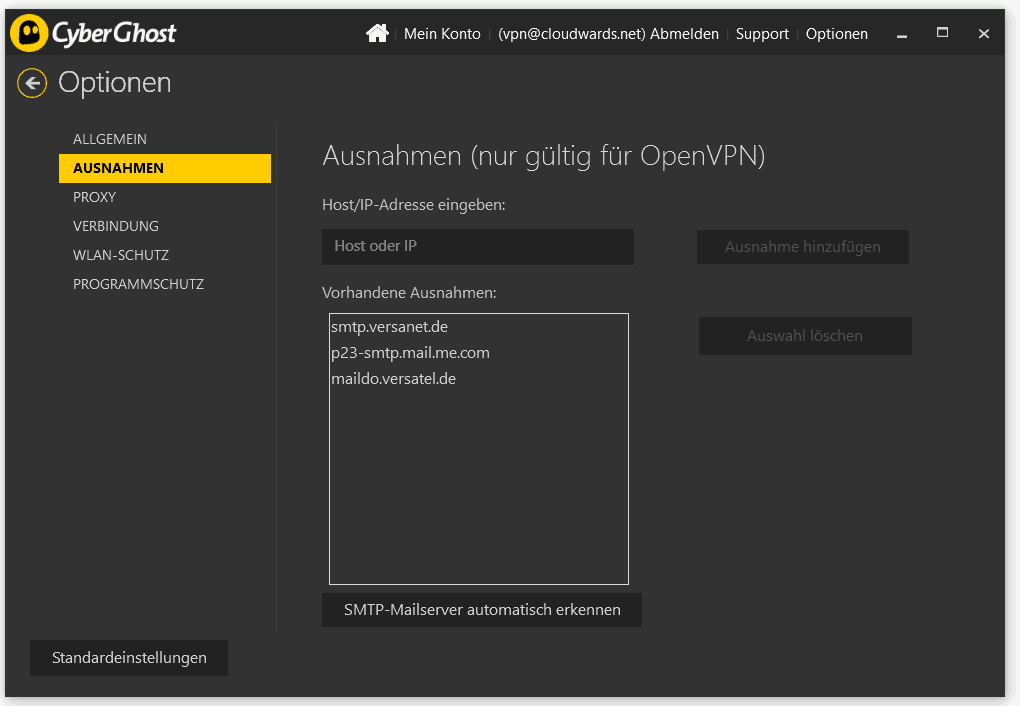
Task: Switch to the Verbindung section
Action: (165, 226)
